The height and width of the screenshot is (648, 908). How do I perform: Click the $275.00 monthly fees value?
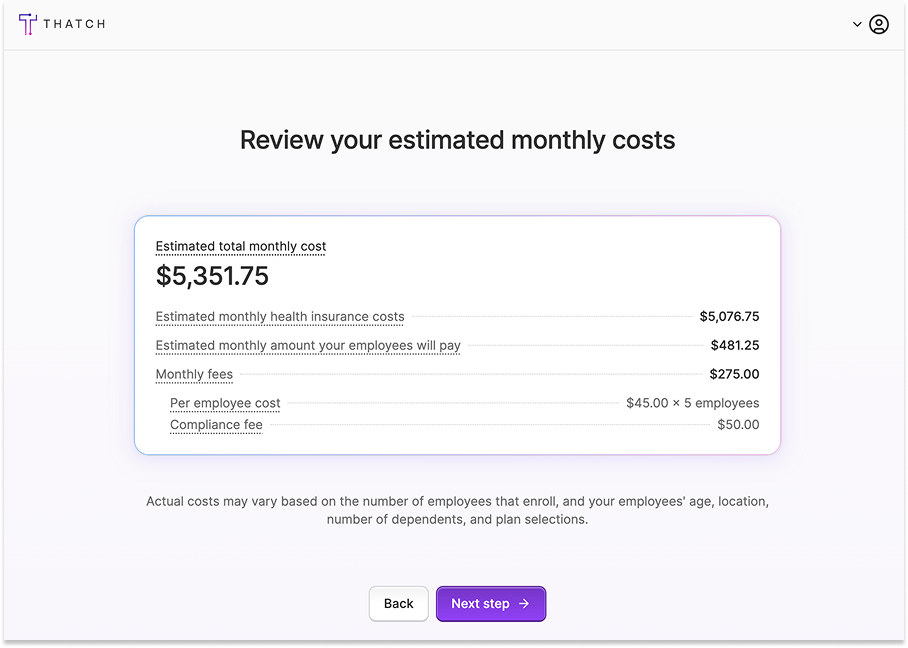pos(734,374)
